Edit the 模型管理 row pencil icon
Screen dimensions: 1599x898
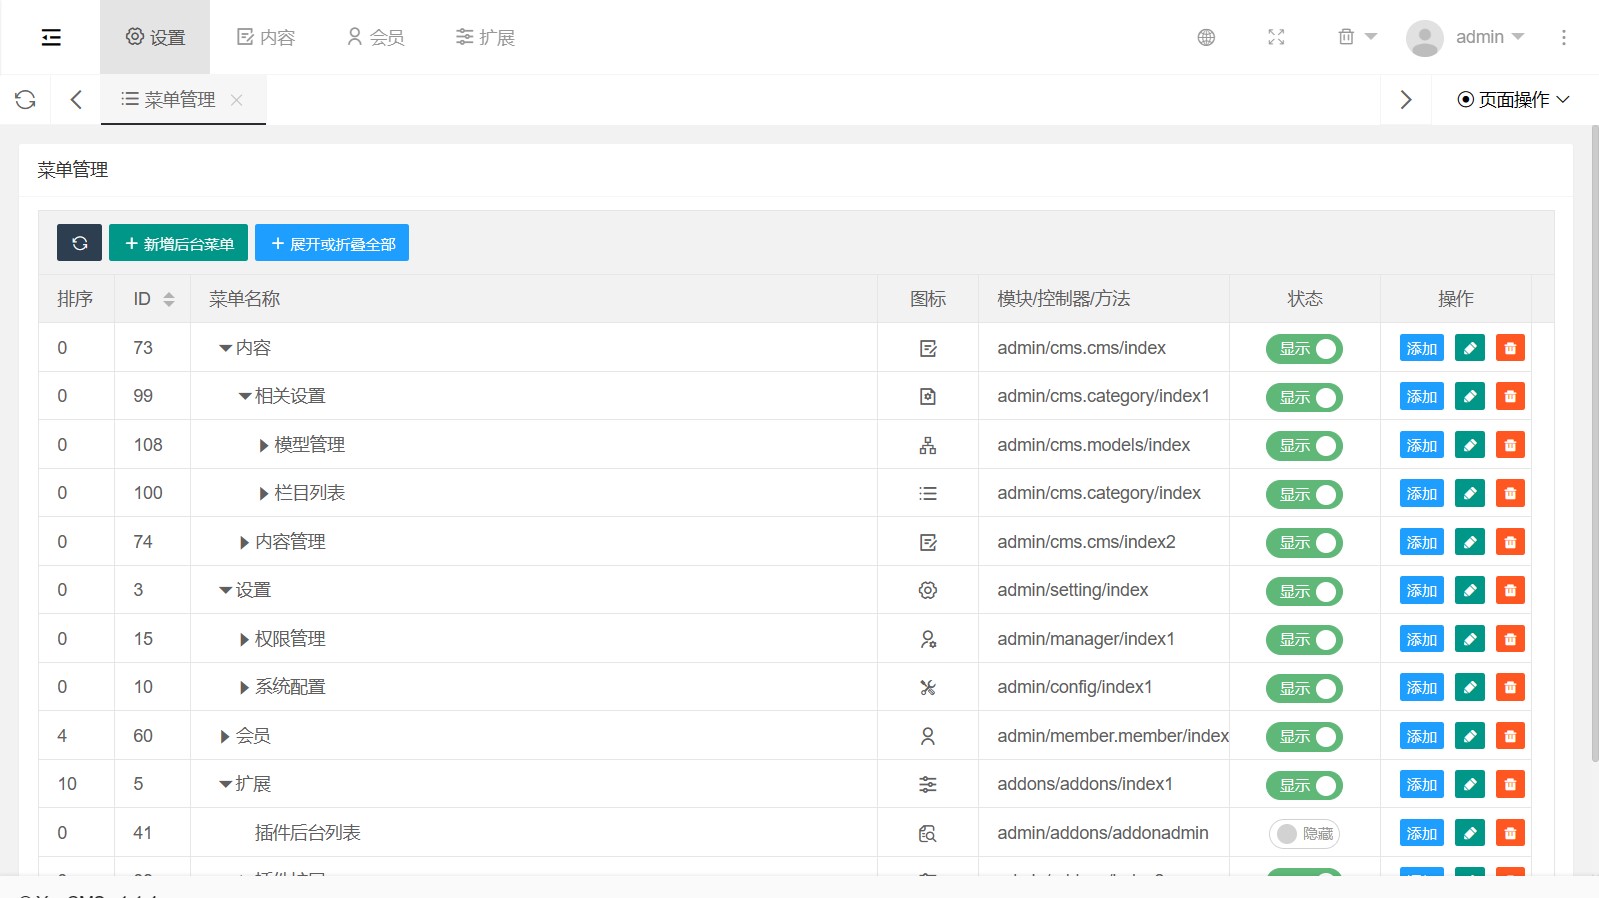tap(1470, 445)
